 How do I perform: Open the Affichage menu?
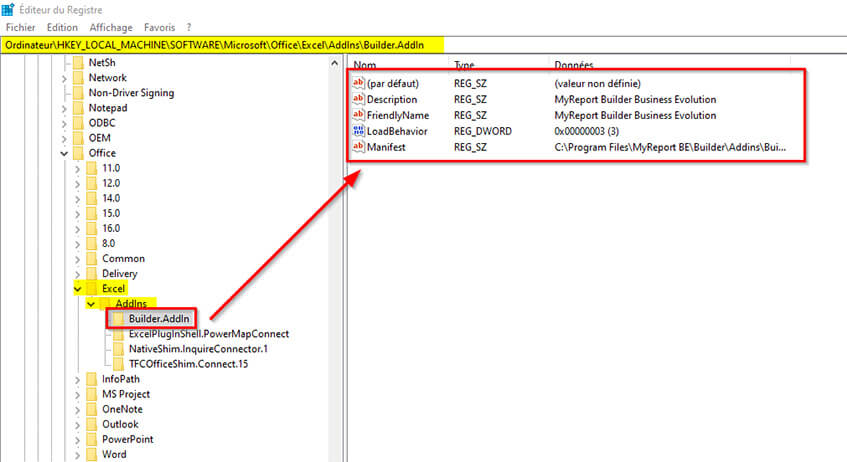110,27
